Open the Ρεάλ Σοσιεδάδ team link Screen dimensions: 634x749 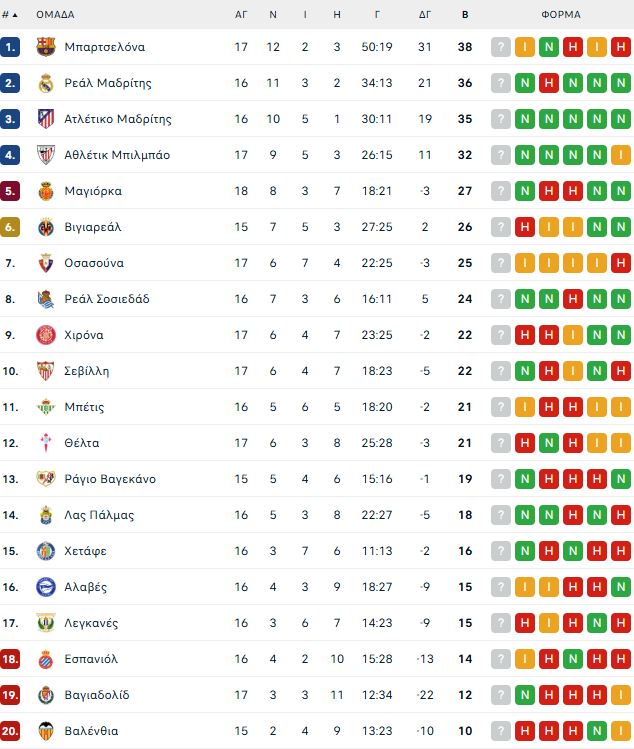(x=107, y=299)
